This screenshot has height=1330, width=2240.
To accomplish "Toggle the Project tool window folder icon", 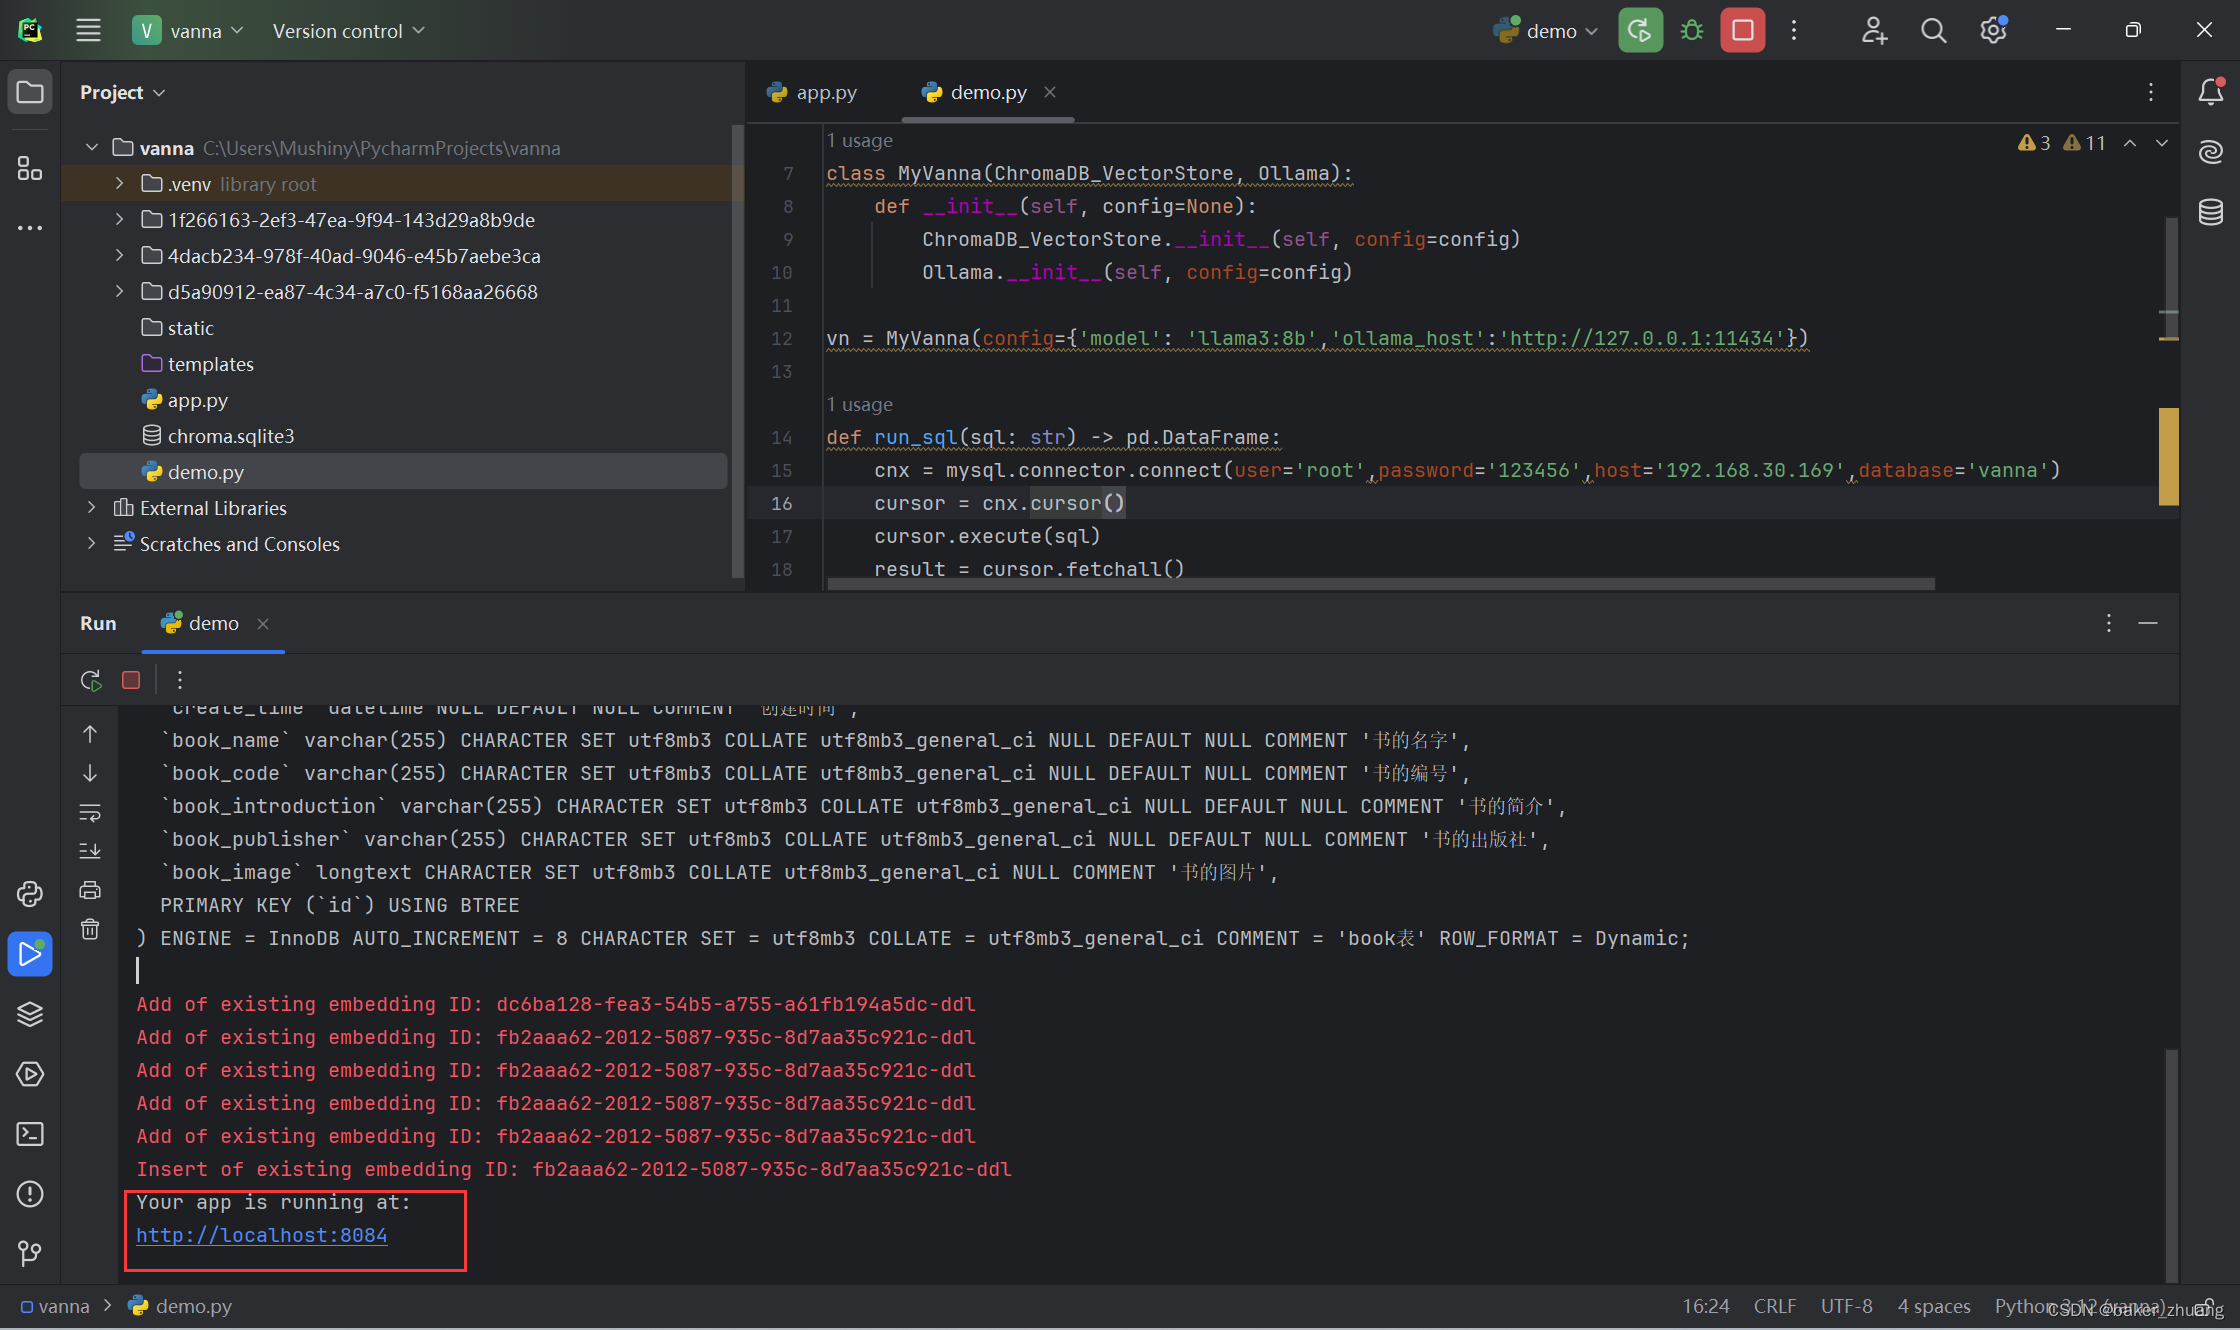I will click(x=30, y=92).
